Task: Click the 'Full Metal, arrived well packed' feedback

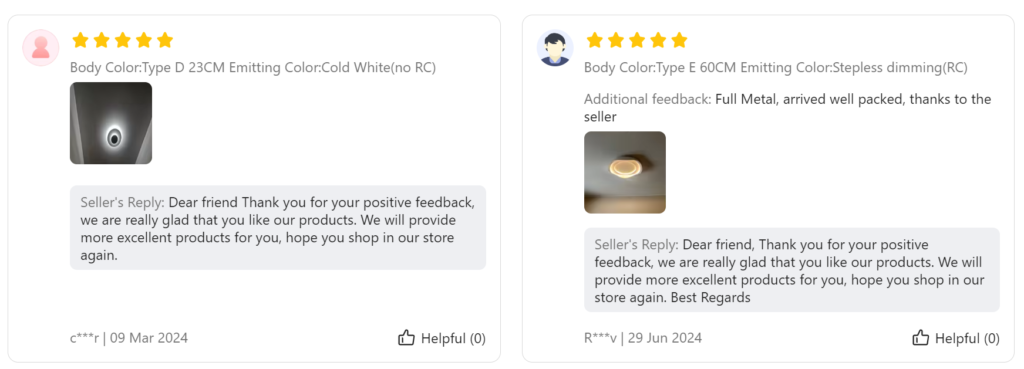Action: click(x=788, y=108)
